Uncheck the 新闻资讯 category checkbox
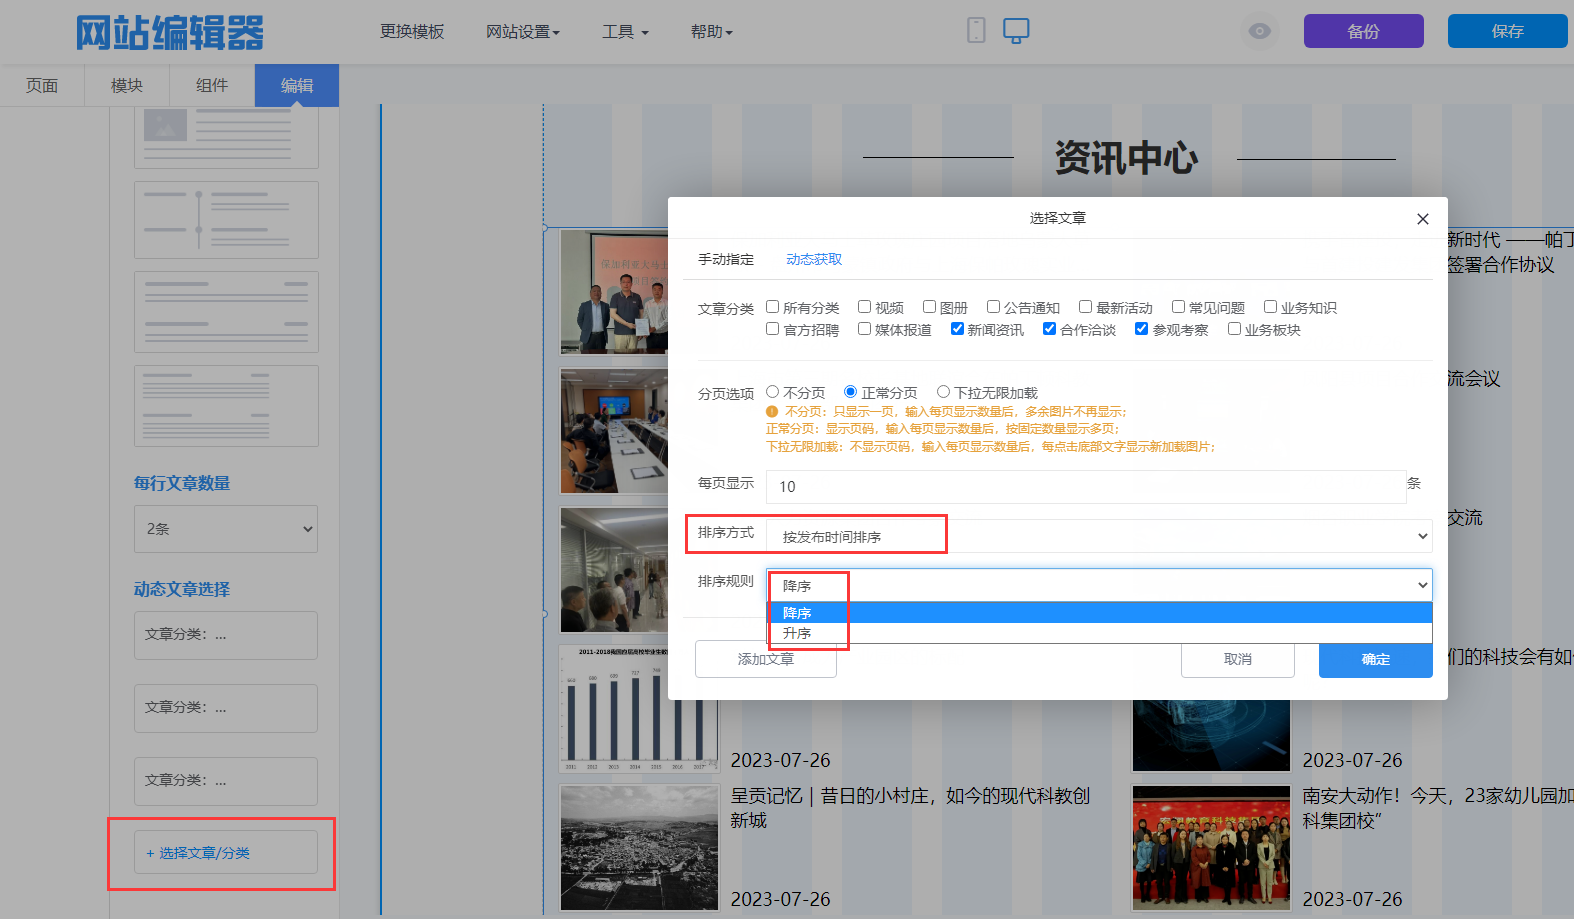 pyautogui.click(x=957, y=329)
